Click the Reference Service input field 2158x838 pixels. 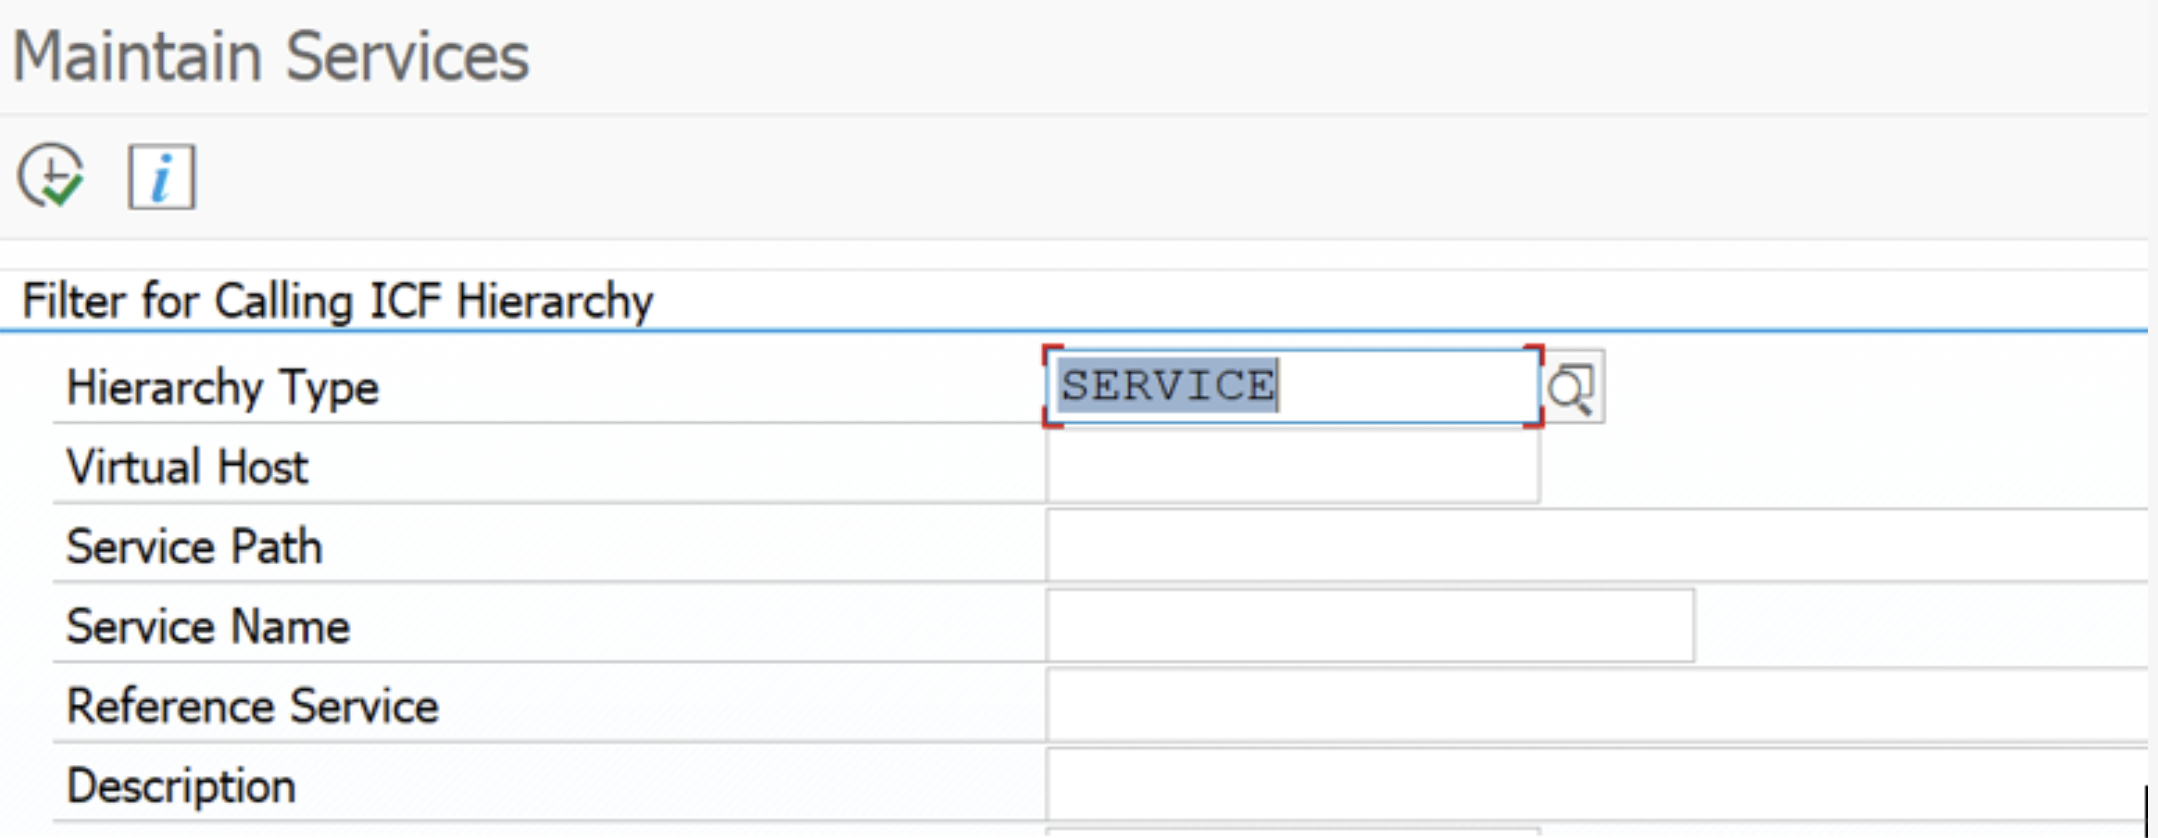coord(1594,706)
